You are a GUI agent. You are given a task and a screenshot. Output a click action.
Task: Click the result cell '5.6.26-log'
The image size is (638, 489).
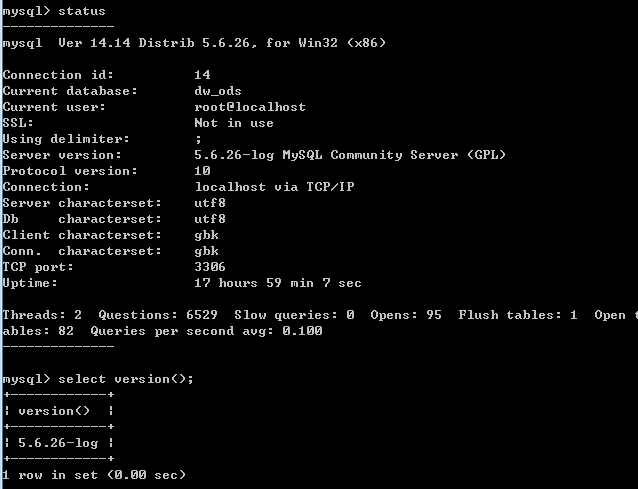[58, 443]
